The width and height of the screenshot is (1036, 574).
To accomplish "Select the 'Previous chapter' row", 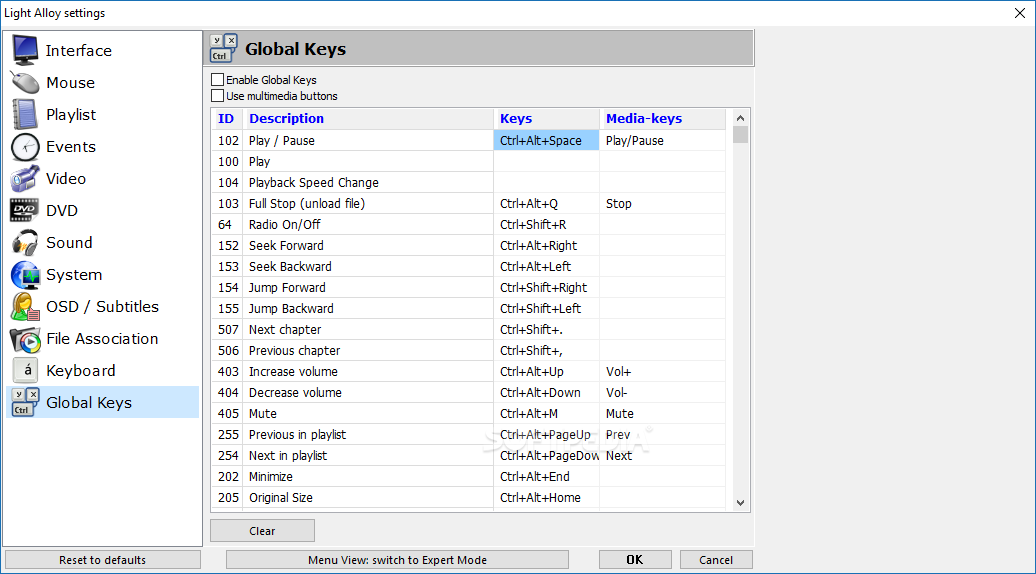I will (468, 351).
